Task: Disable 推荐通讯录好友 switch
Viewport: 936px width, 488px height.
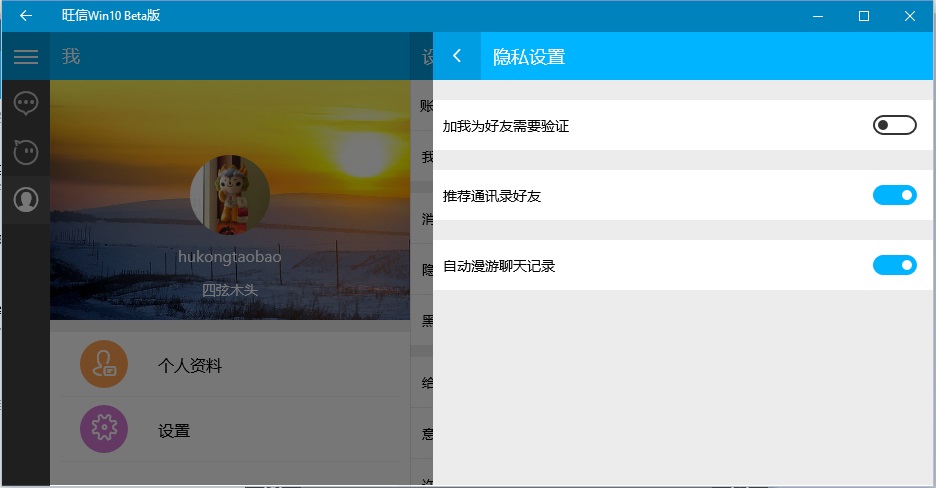Action: (894, 195)
